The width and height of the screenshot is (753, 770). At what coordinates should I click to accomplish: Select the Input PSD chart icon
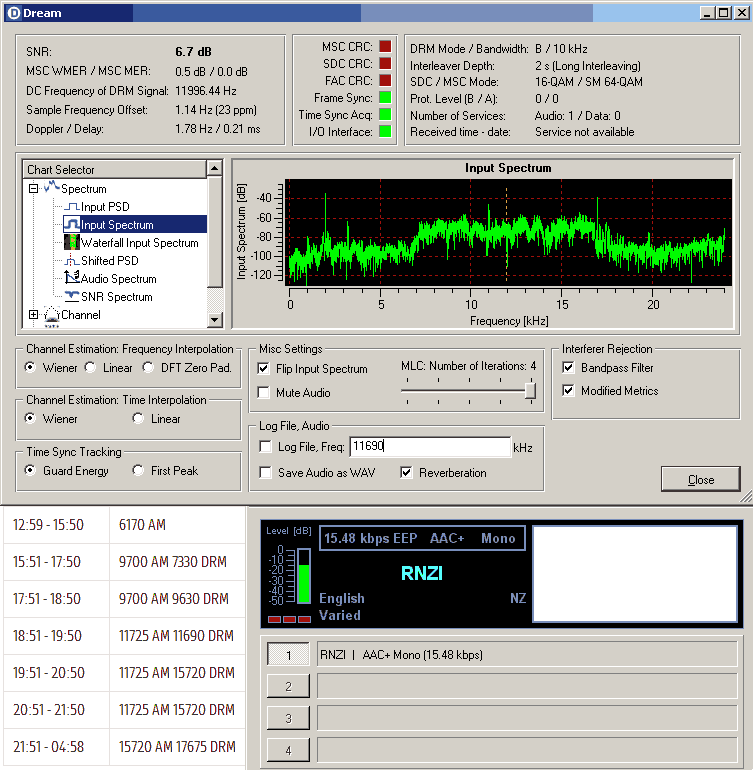(x=71, y=207)
